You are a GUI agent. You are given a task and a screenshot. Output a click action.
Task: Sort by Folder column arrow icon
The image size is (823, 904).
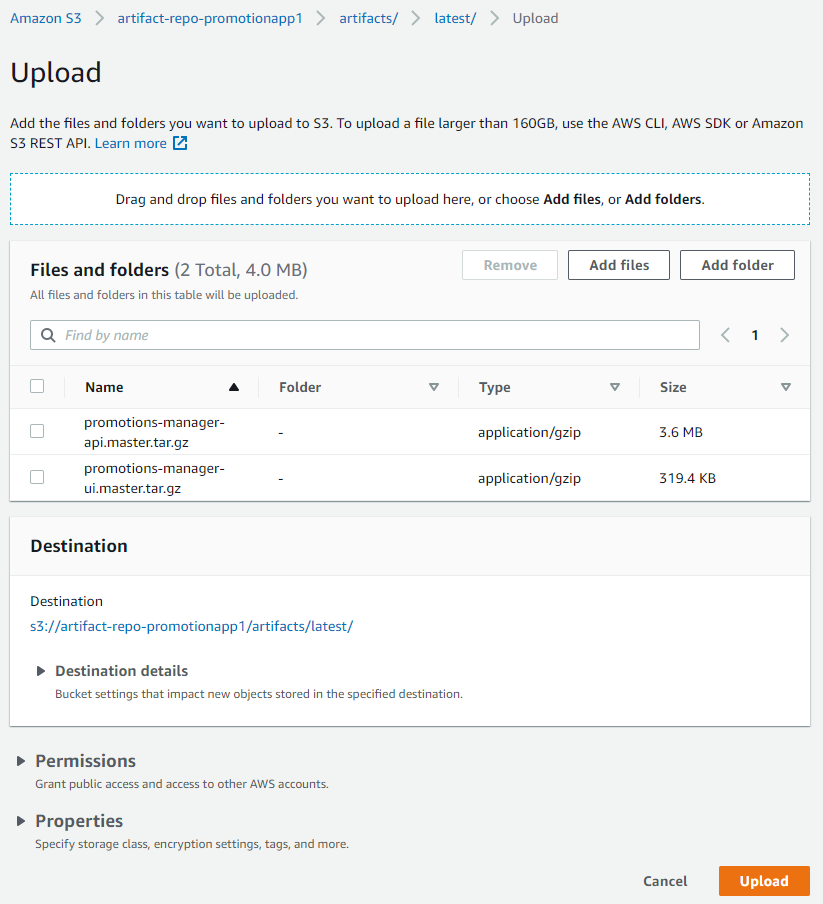434,387
